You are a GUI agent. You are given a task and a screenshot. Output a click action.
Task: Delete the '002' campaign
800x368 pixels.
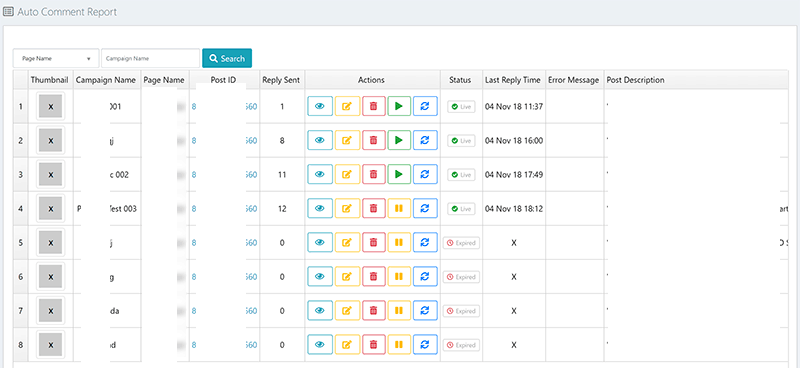(374, 175)
